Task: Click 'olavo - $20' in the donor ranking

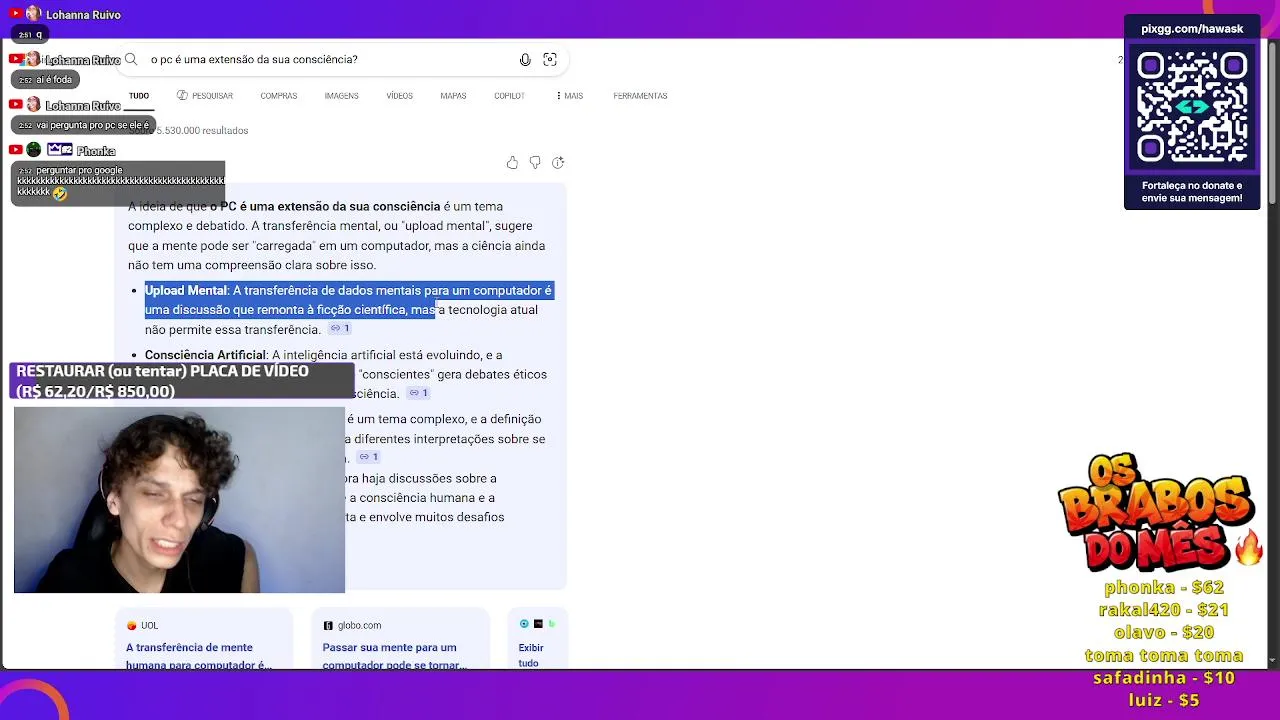Action: pyautogui.click(x=1164, y=633)
